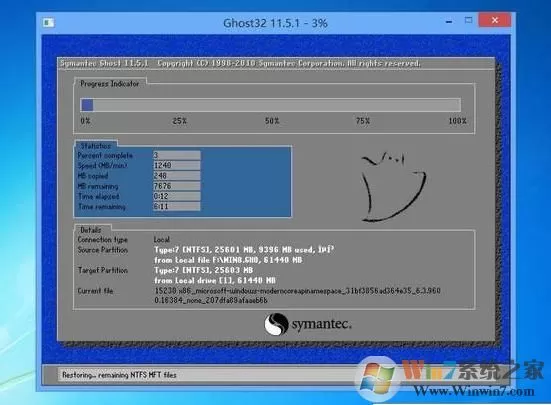Click the ghost mascot drawing
Image resolution: width=551 pixels, height=405 pixels.
point(393,187)
